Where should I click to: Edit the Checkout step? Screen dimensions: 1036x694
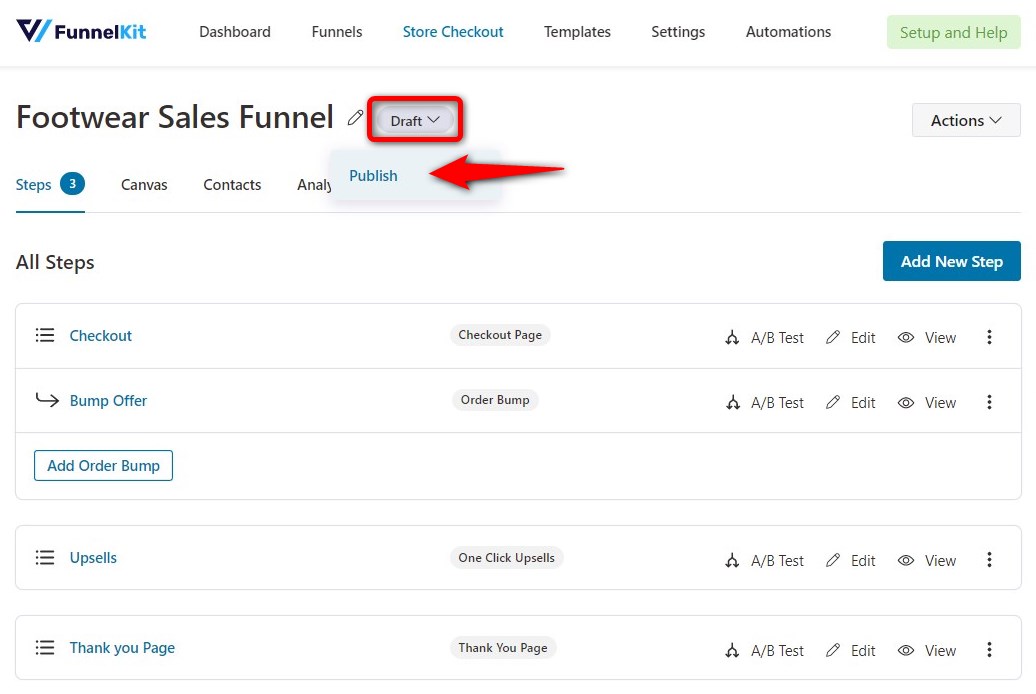pos(850,338)
